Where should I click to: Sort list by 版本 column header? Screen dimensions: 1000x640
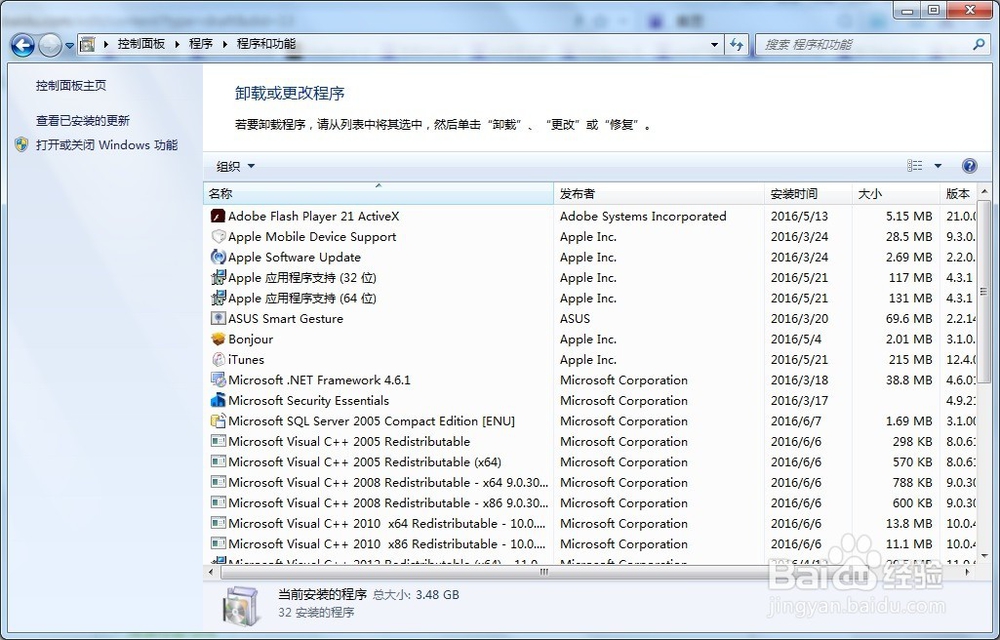[958, 193]
